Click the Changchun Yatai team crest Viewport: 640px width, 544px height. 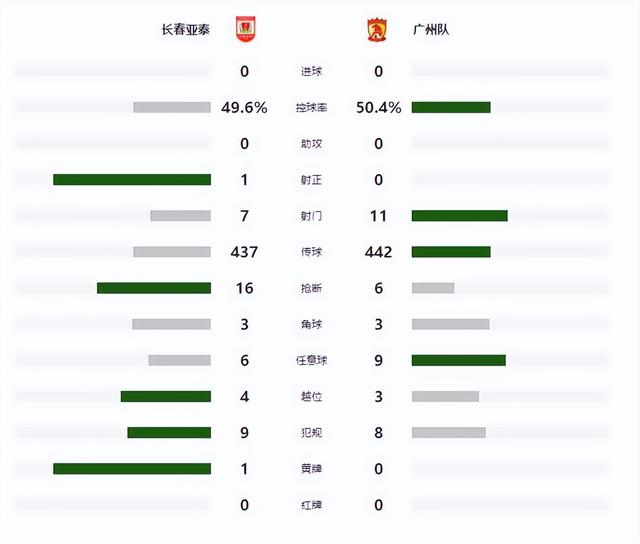tap(246, 29)
